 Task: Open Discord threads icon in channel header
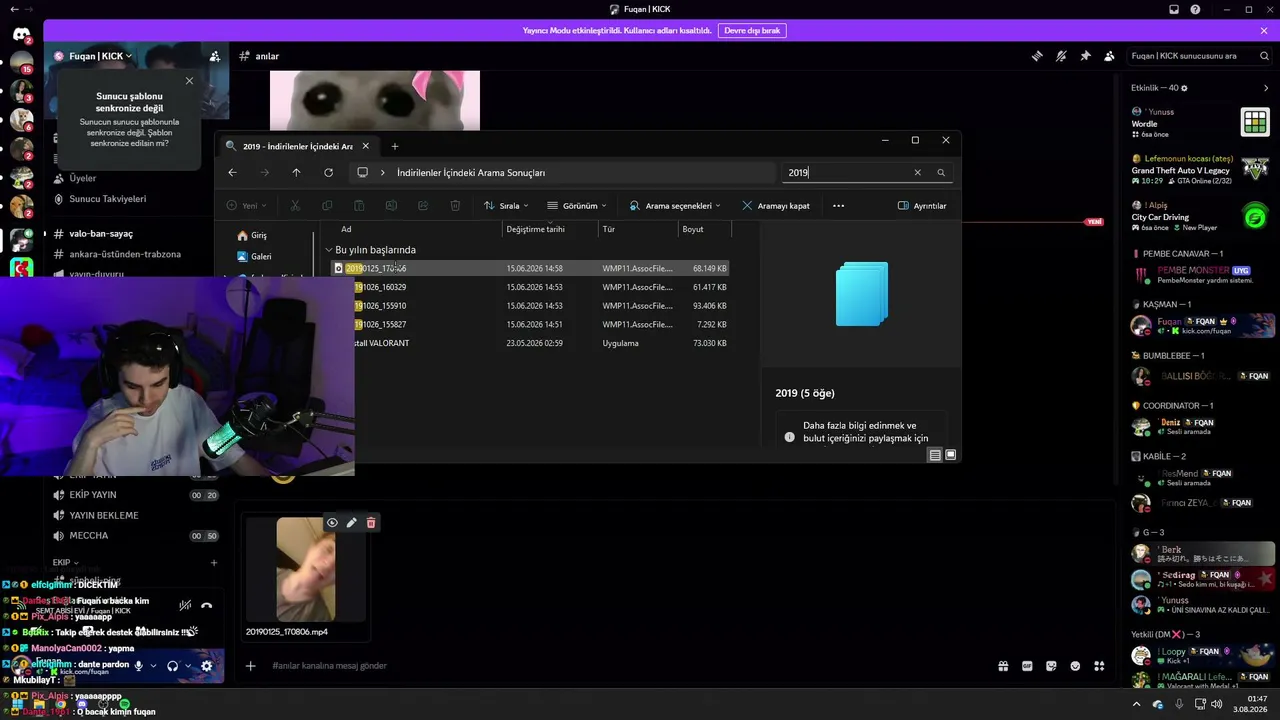[1037, 56]
